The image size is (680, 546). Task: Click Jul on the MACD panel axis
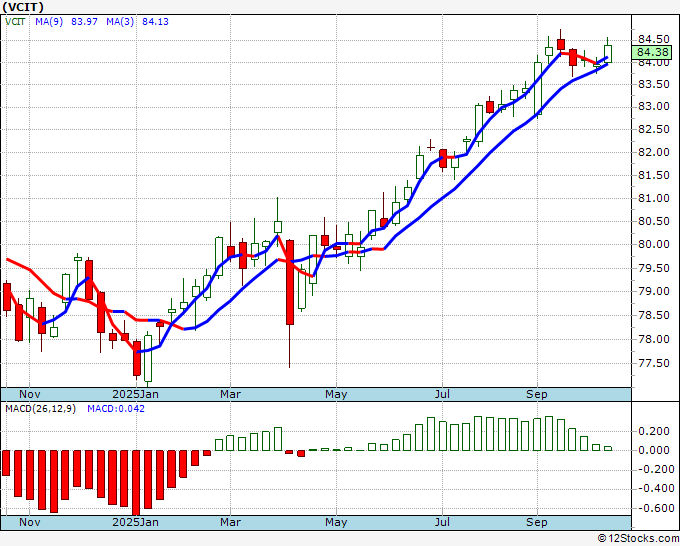442,522
